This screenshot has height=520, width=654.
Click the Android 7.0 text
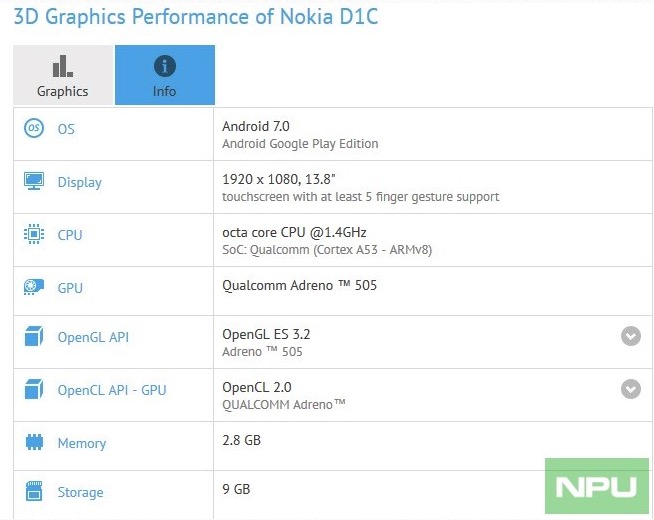[256, 126]
